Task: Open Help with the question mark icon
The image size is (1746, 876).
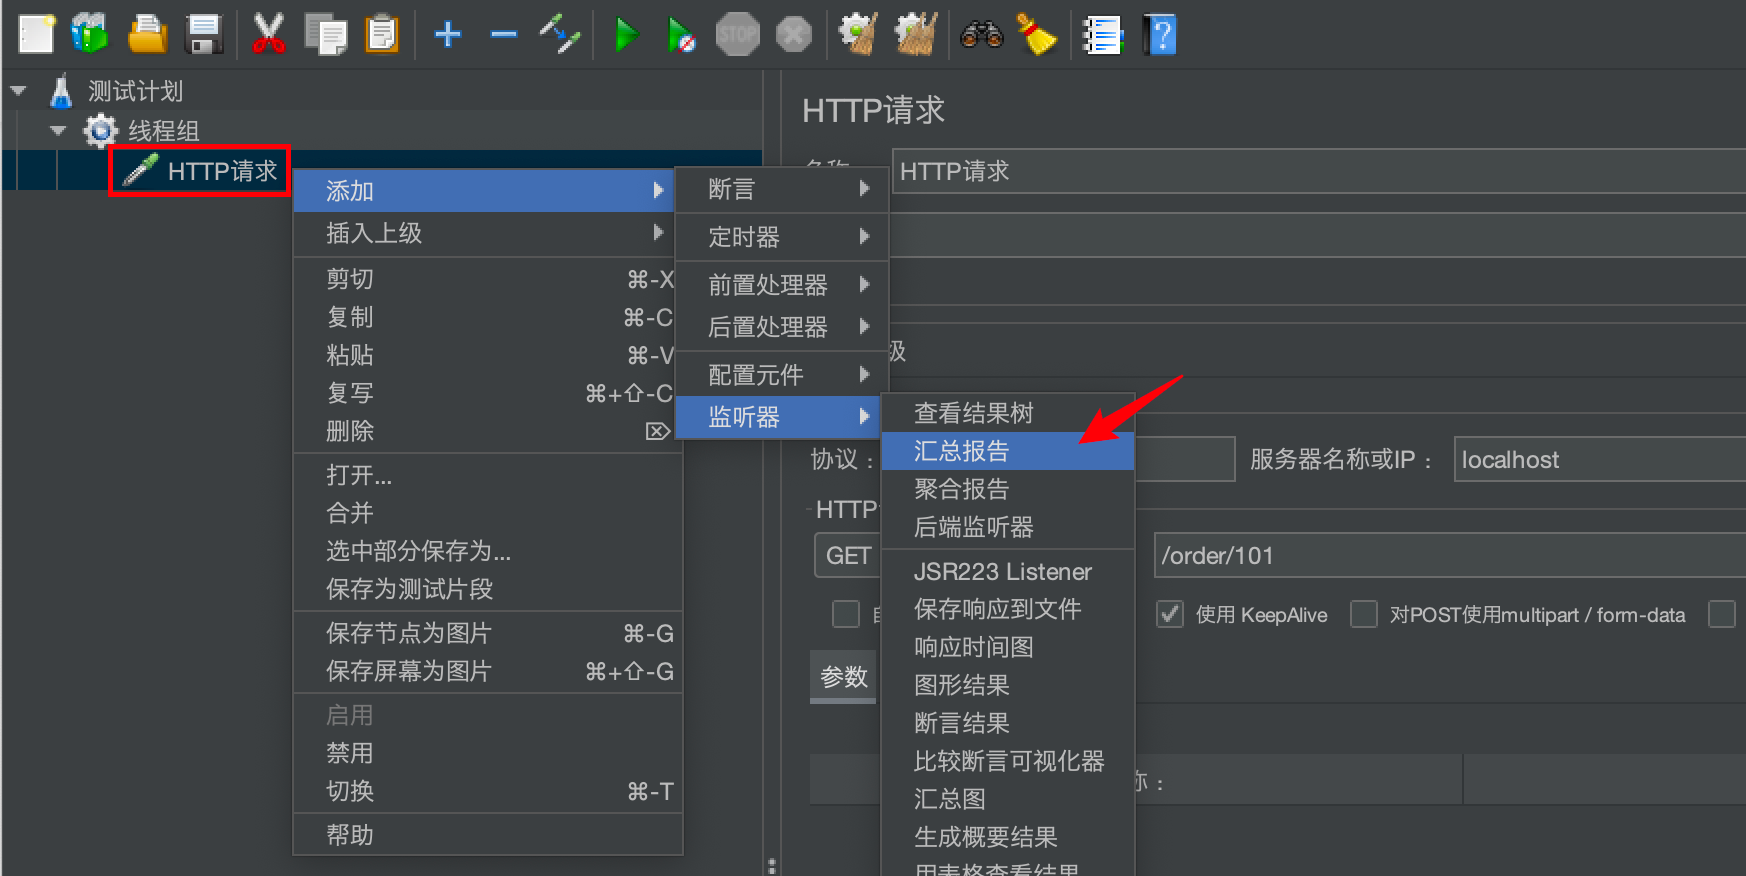Action: pyautogui.click(x=1160, y=35)
